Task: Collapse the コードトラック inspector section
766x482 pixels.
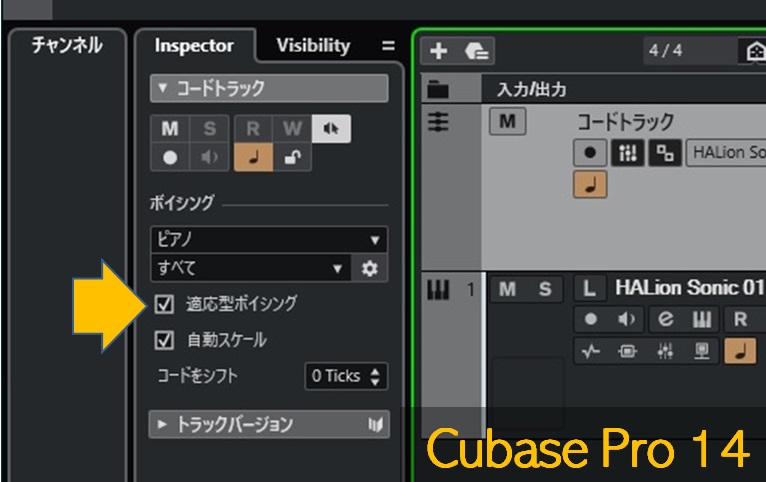Action: 269,88
